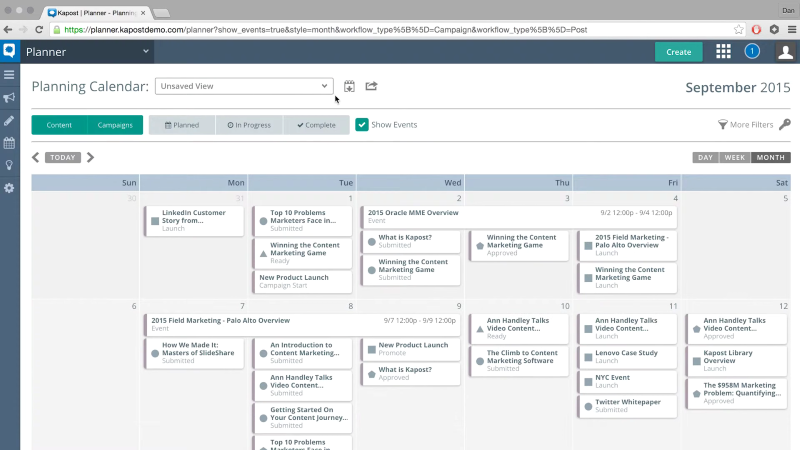Click the secure padlock icon in address bar

57,30
